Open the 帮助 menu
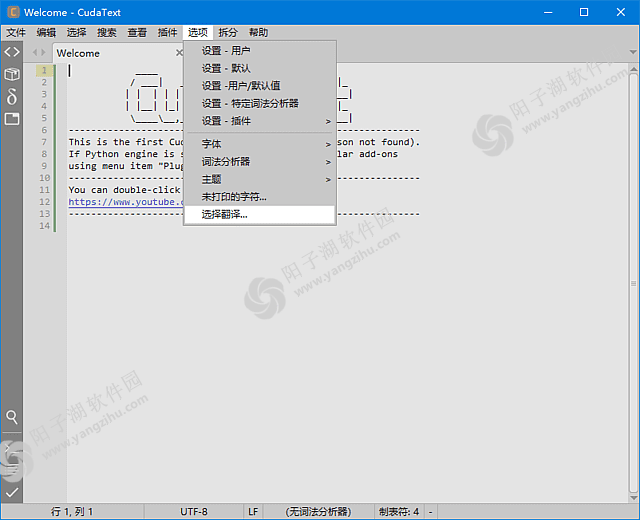This screenshot has width=640, height=520. pyautogui.click(x=258, y=32)
